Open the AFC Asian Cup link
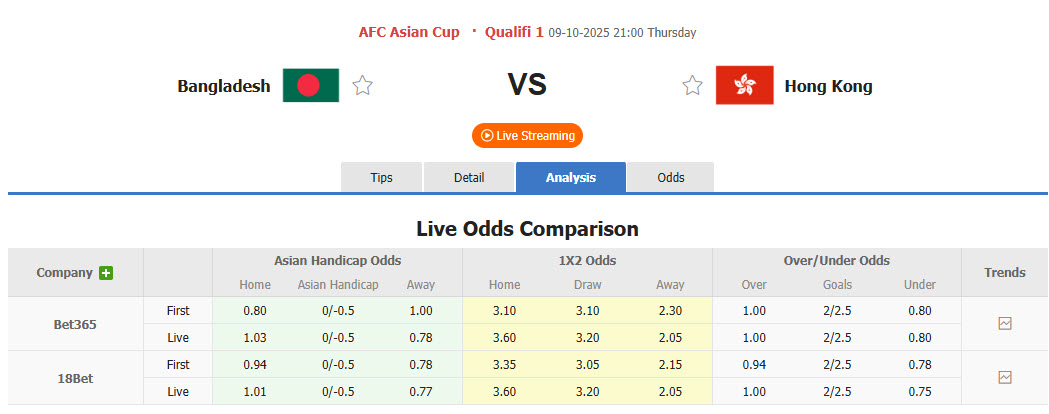 pos(409,32)
